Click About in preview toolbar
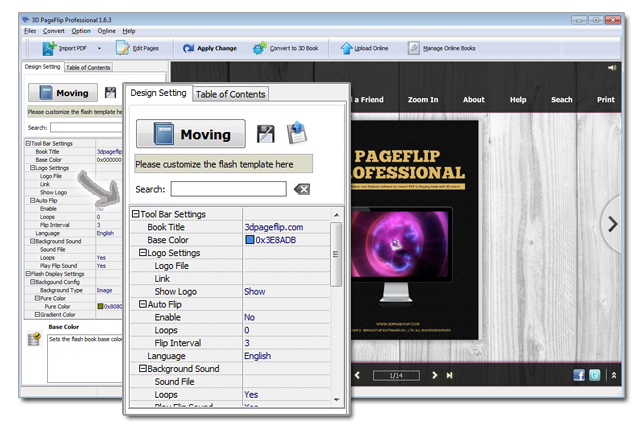 coord(474,99)
